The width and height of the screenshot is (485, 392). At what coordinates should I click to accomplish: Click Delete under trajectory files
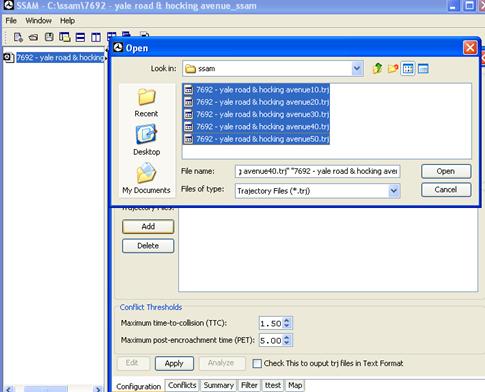(x=148, y=246)
